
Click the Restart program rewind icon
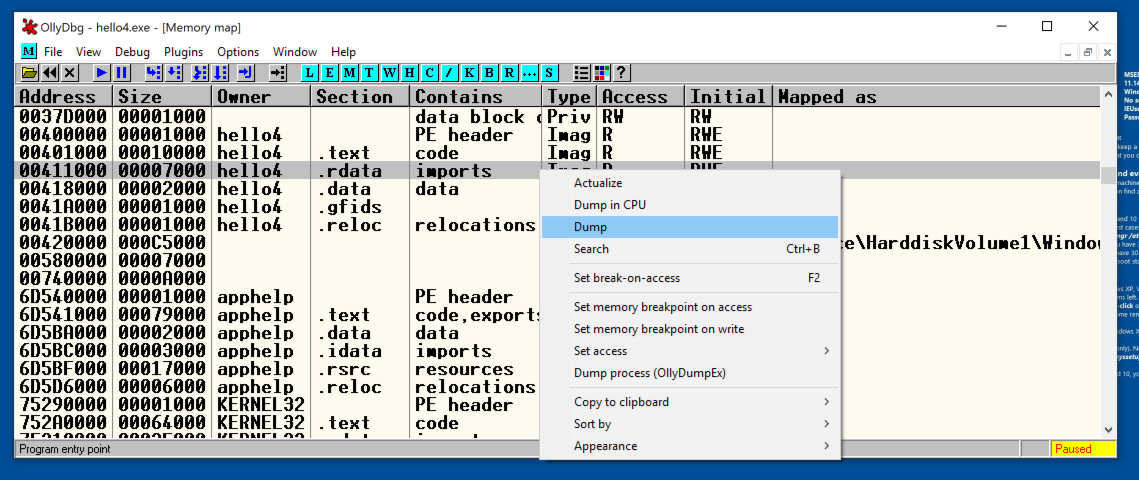coord(49,73)
